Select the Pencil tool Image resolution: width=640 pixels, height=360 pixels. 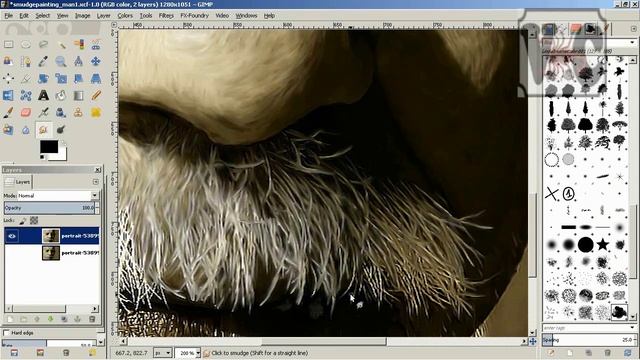point(96,96)
